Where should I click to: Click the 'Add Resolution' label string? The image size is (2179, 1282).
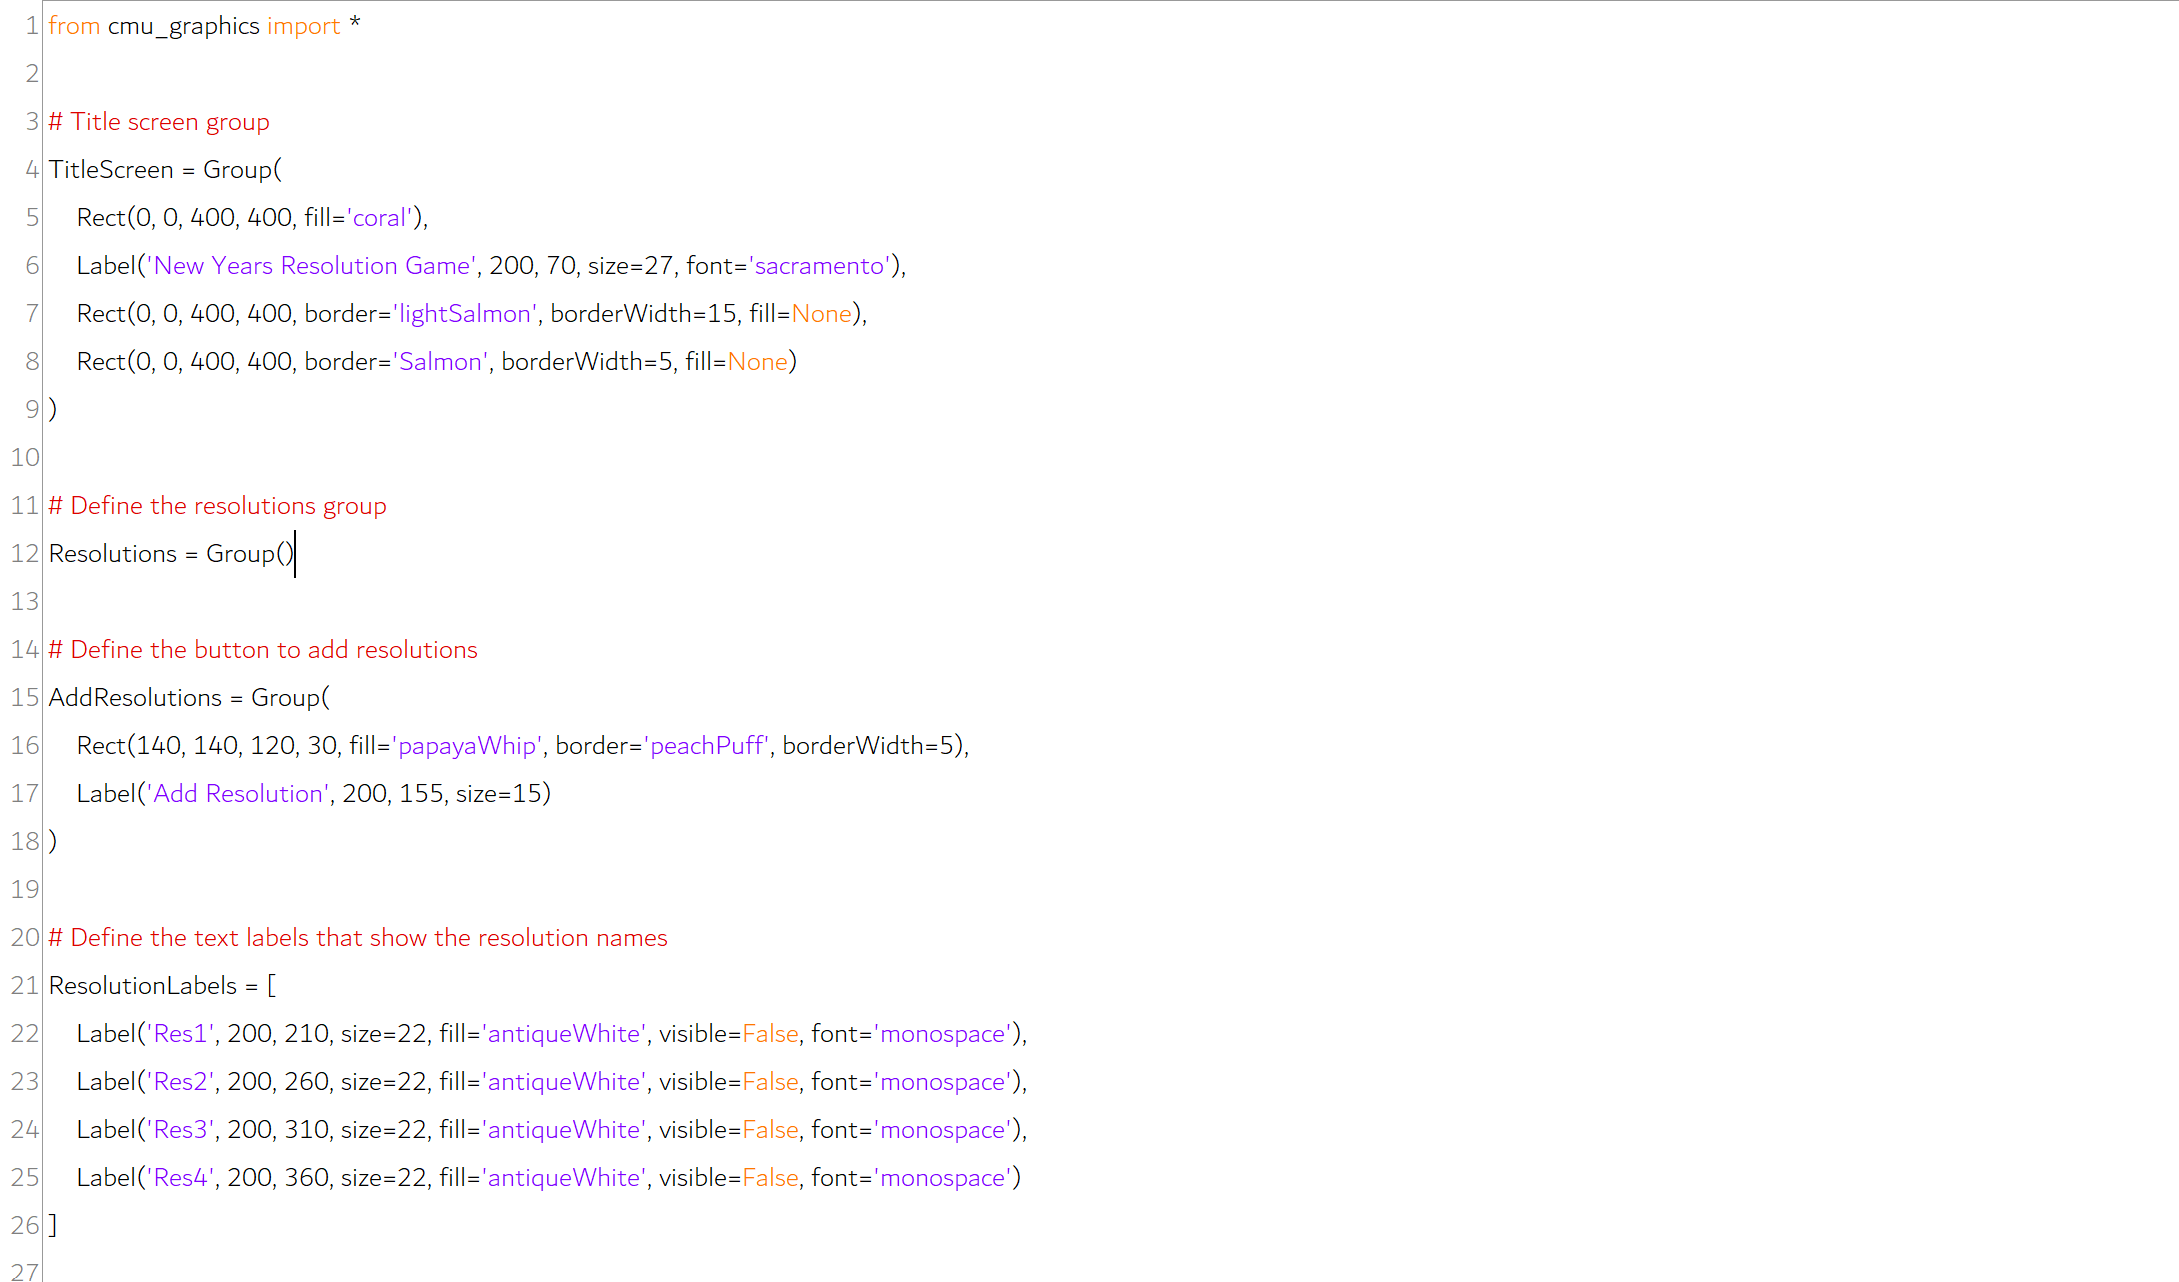pos(238,794)
